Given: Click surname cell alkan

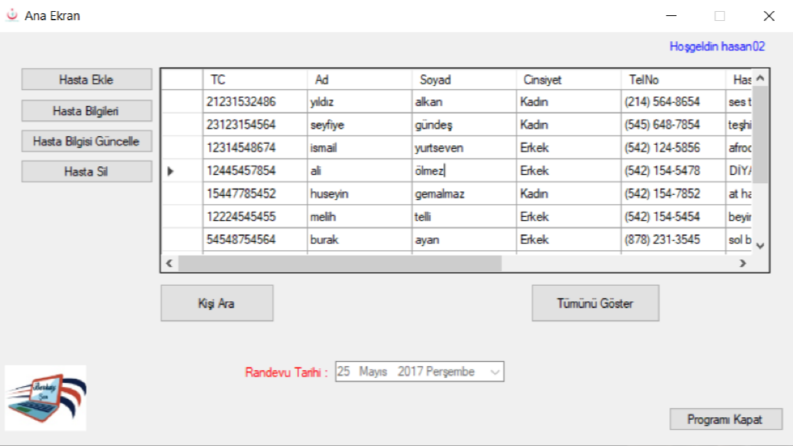Looking at the screenshot, I should tap(464, 102).
